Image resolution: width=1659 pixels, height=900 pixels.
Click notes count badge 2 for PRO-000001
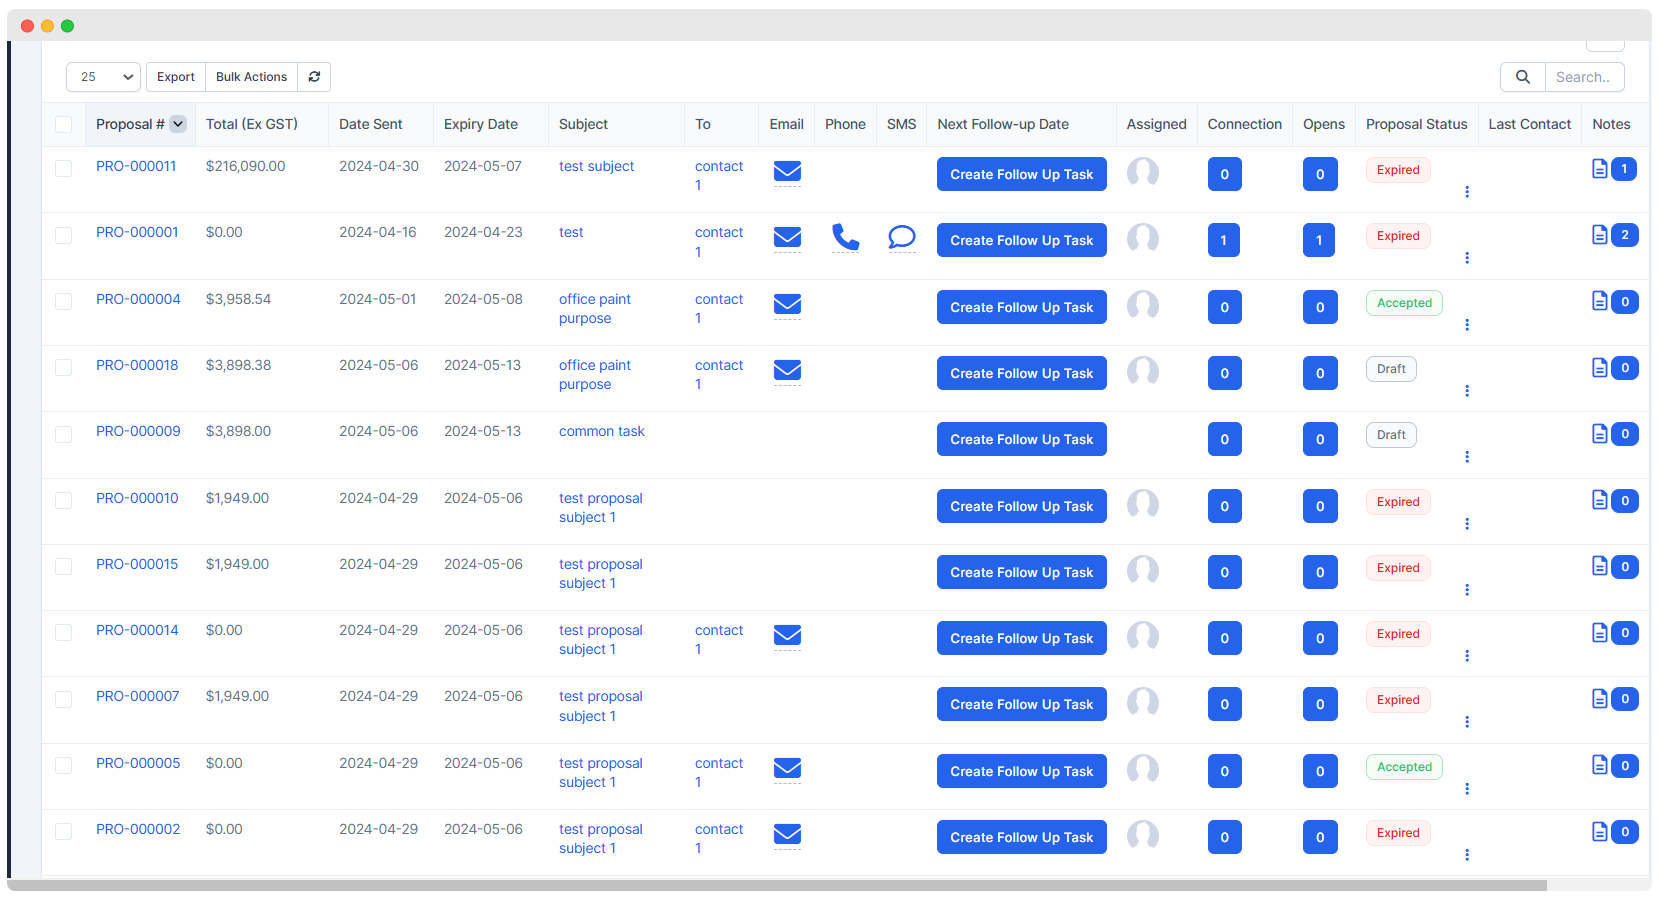[1625, 235]
